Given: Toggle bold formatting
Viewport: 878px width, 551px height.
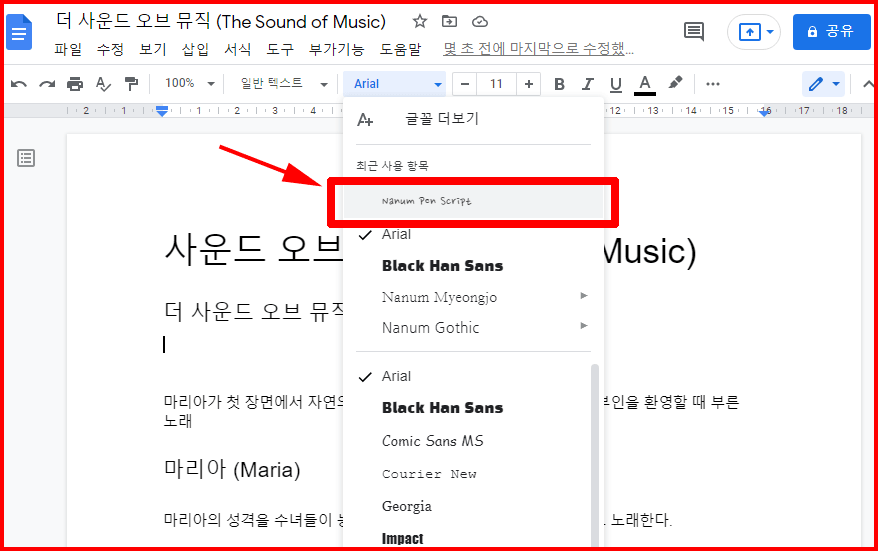Looking at the screenshot, I should [x=559, y=84].
